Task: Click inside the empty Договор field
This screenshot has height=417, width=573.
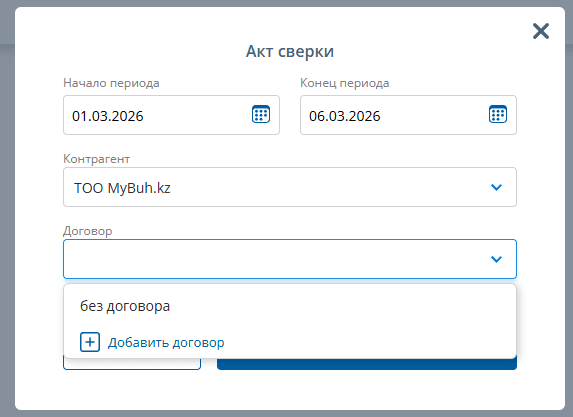Action: click(x=290, y=259)
